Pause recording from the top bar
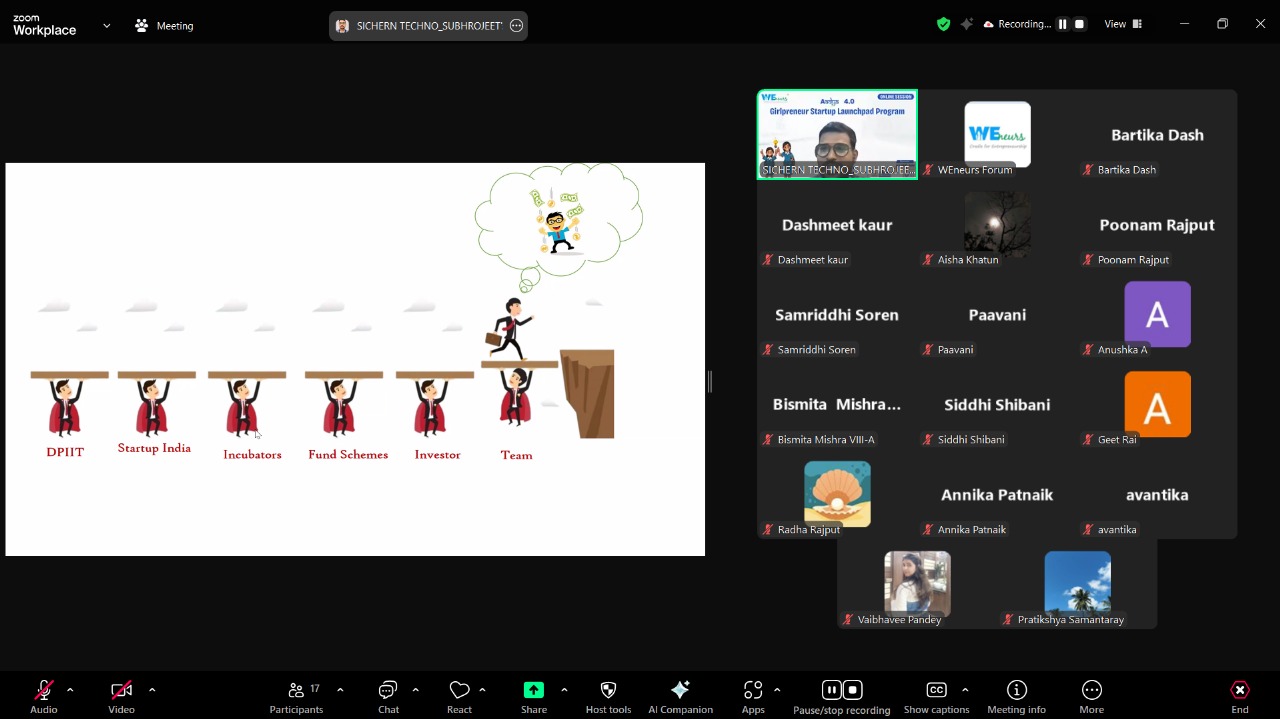 point(1062,24)
